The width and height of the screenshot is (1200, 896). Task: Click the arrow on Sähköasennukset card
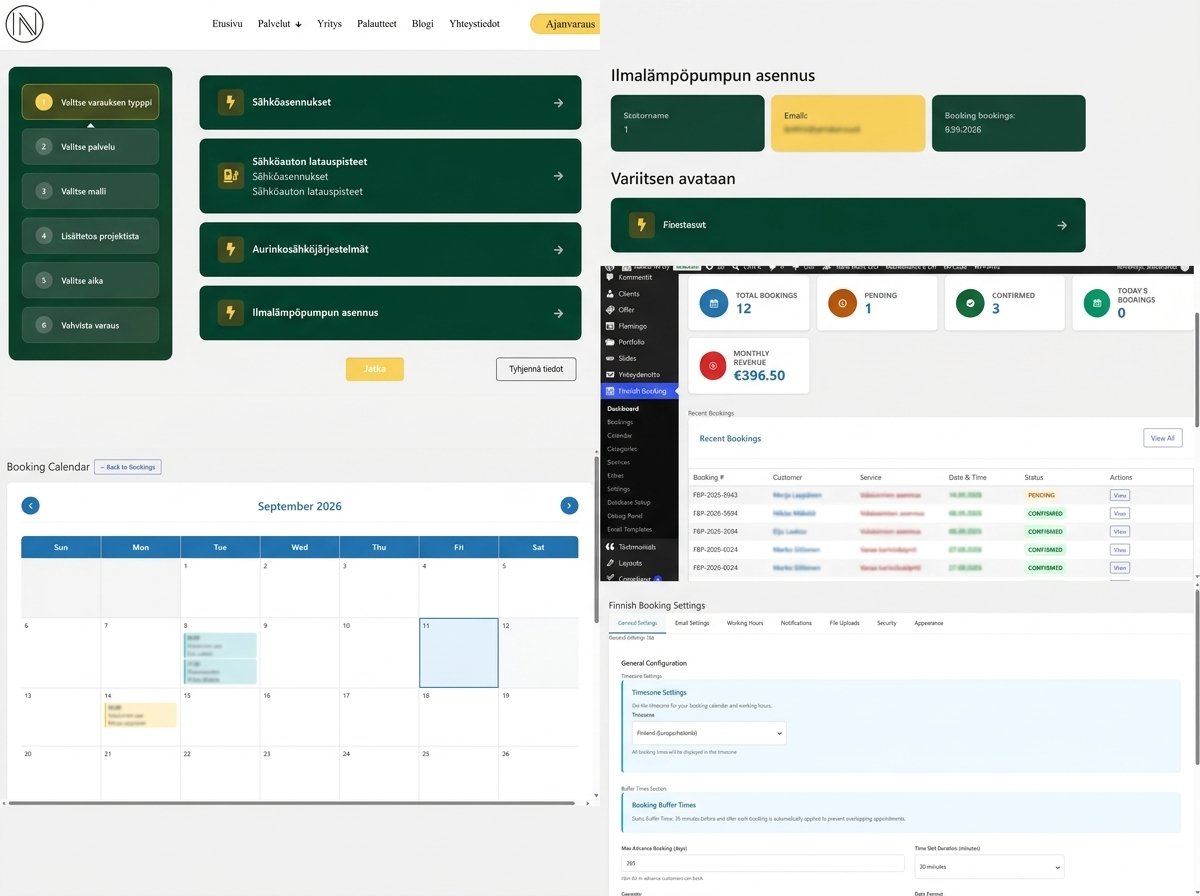coord(558,103)
